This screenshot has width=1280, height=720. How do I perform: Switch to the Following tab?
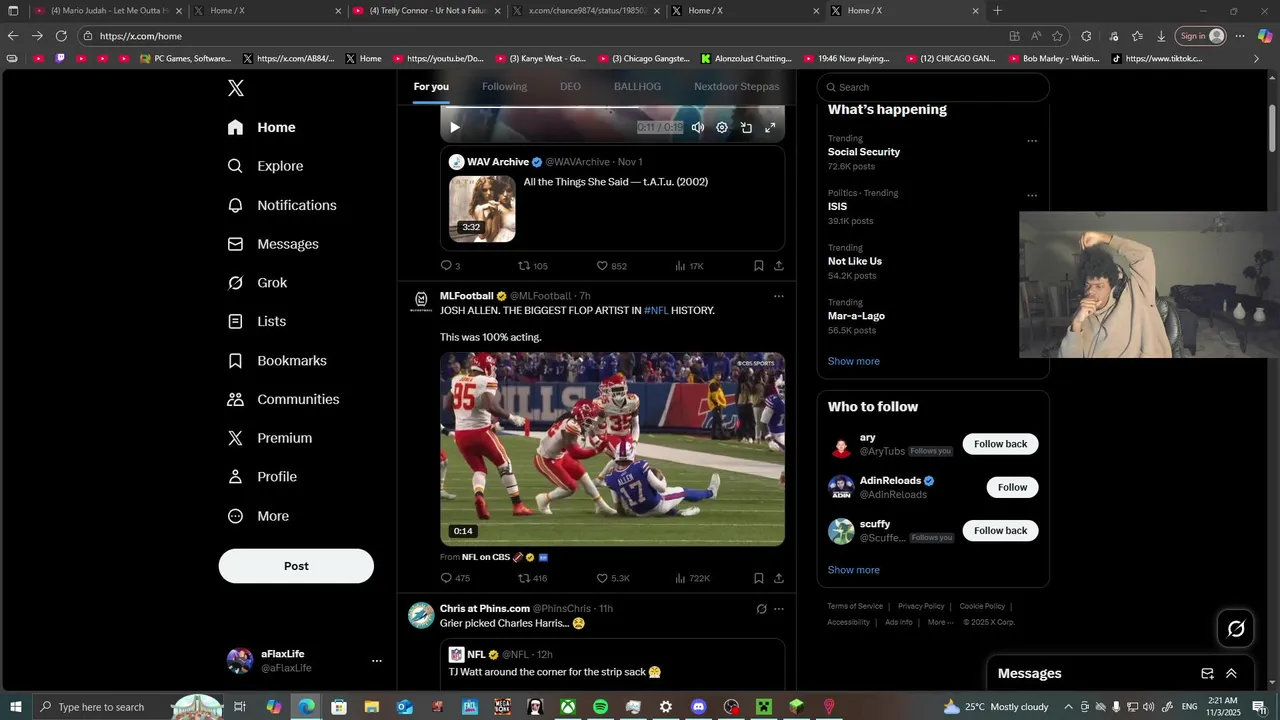click(x=504, y=87)
